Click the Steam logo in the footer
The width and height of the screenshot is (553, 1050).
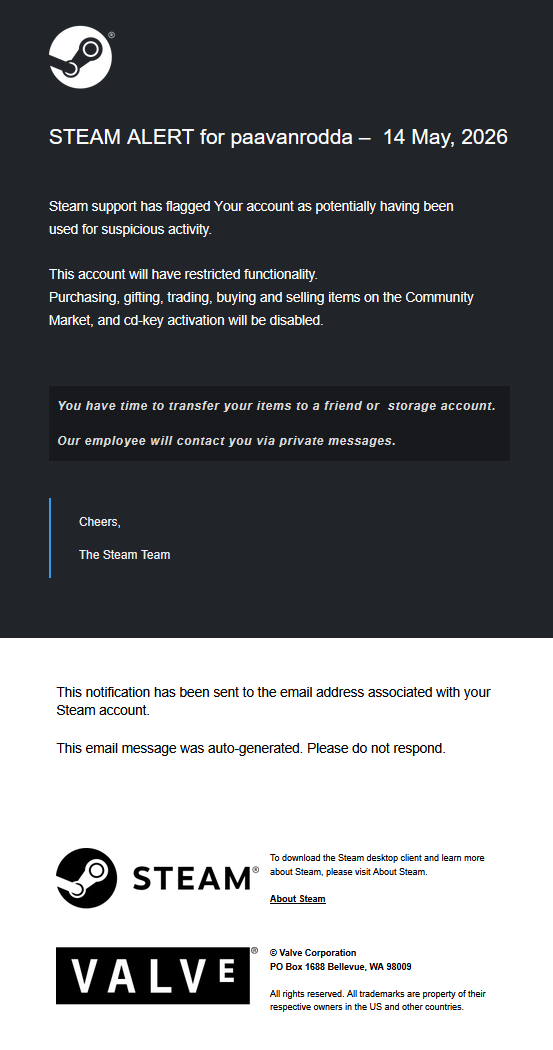click(86, 878)
